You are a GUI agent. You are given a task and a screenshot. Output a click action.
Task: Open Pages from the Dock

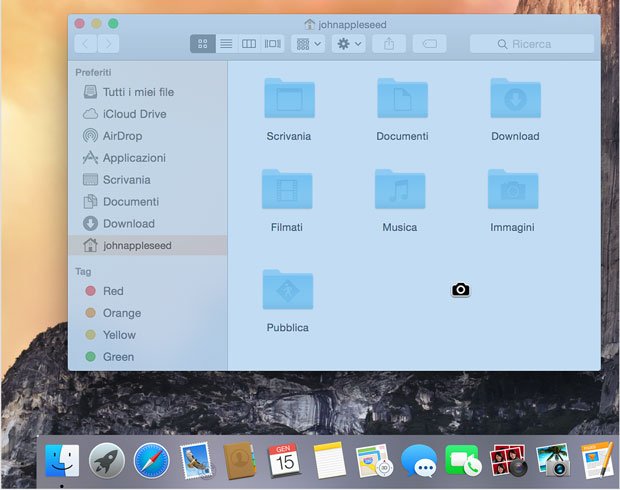click(x=597, y=460)
